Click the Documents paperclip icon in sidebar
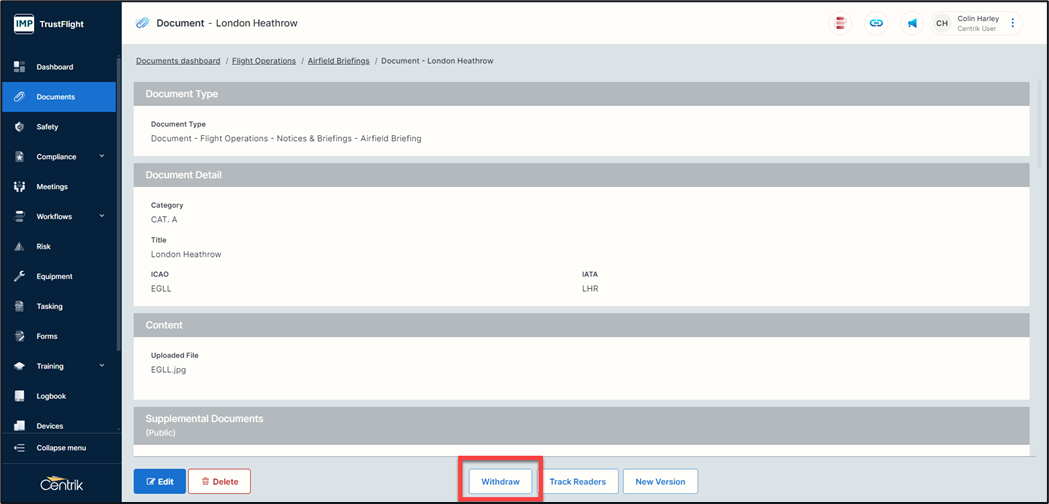This screenshot has height=504, width=1049. 19,97
